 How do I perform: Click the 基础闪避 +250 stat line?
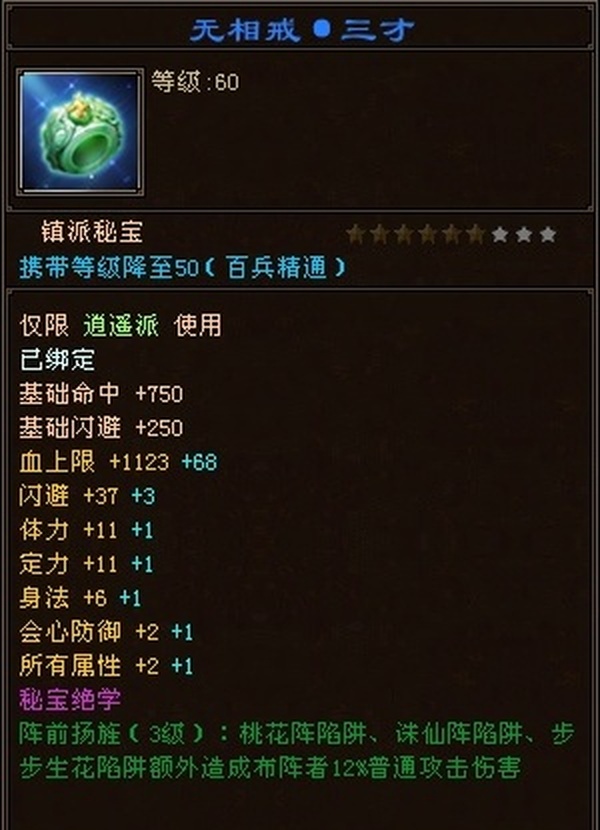click(101, 428)
